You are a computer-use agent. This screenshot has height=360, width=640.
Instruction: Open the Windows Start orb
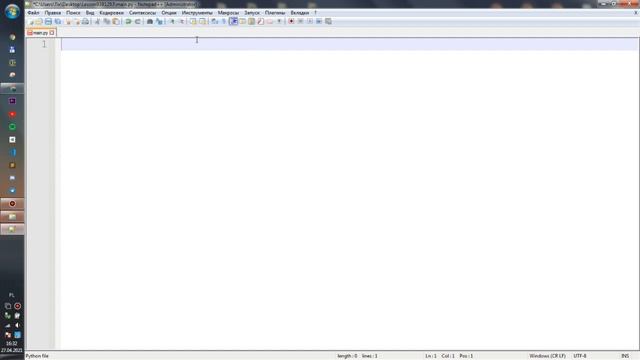pos(12,11)
